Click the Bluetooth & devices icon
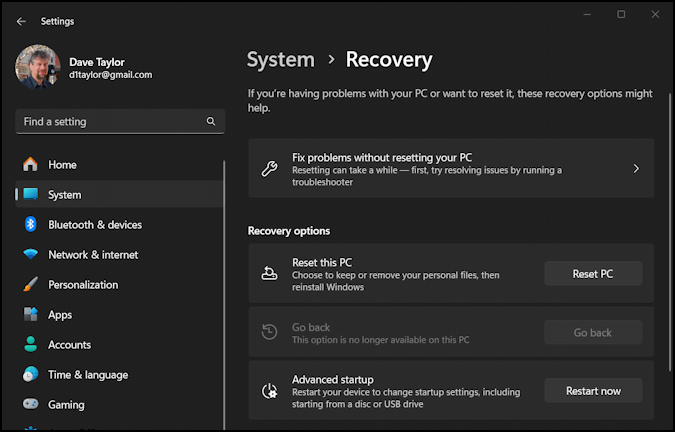This screenshot has width=675, height=432. click(x=30, y=225)
